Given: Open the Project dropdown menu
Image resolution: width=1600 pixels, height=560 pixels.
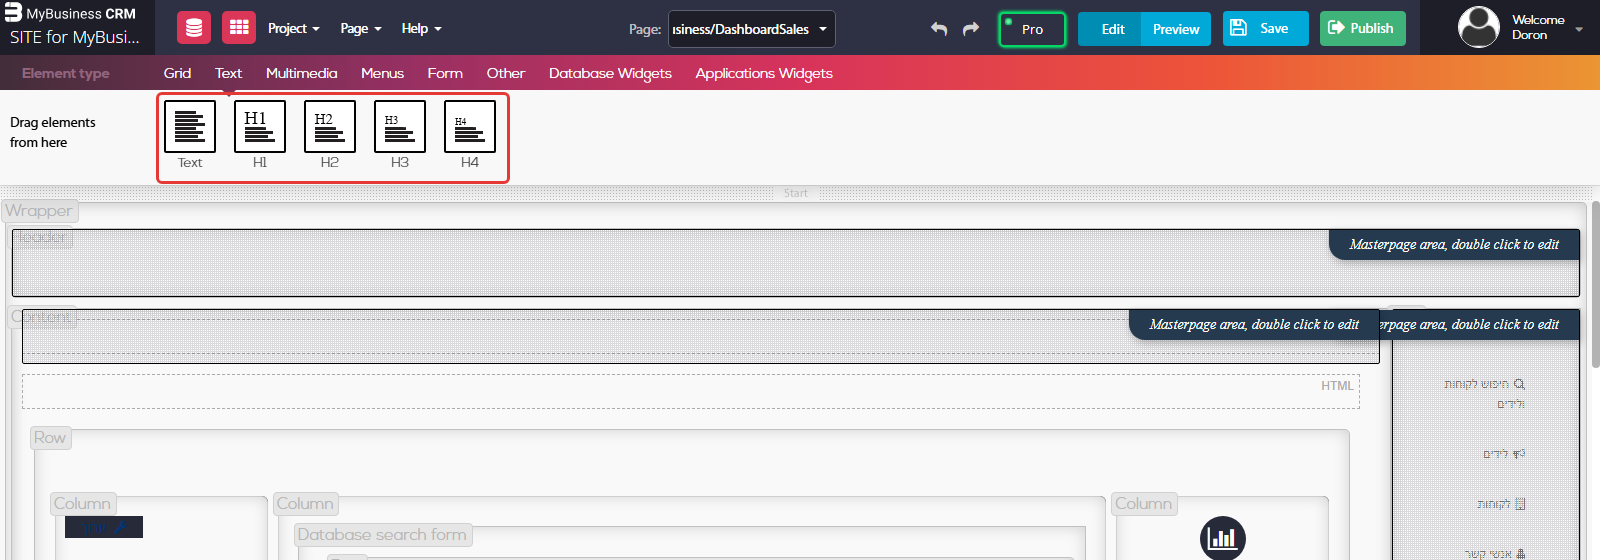Looking at the screenshot, I should [x=293, y=28].
